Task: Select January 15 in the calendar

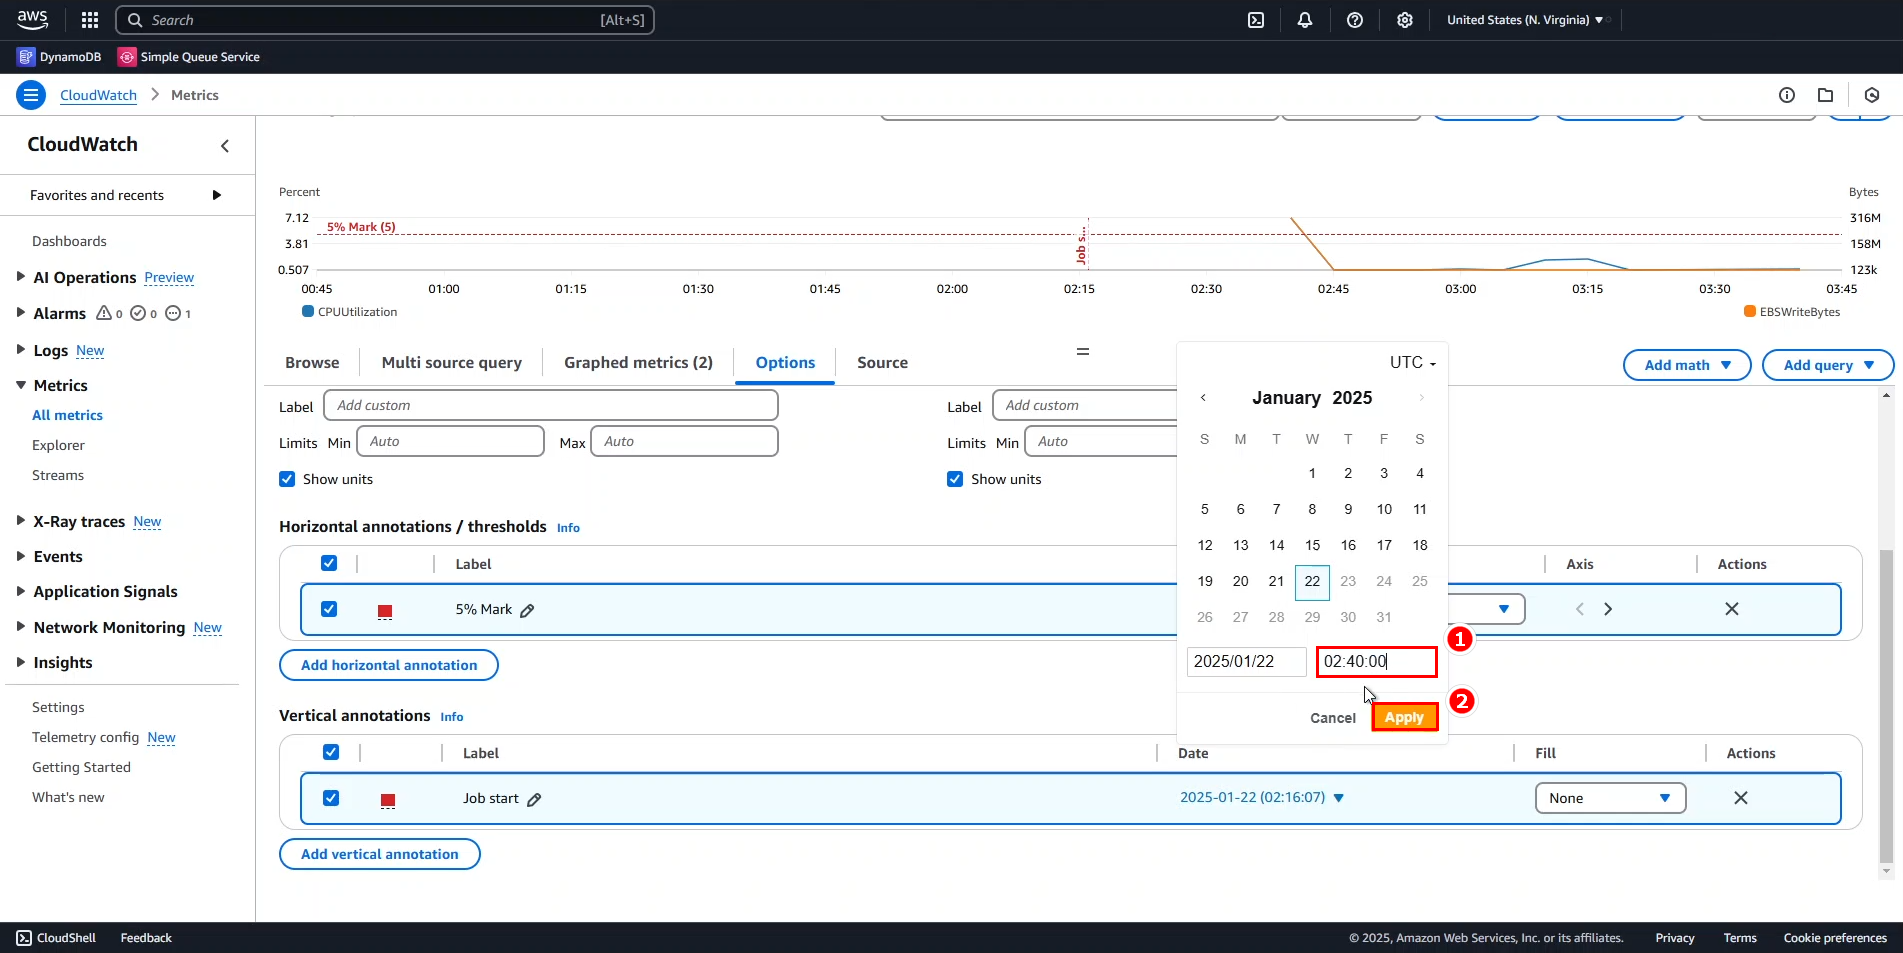Action: pos(1312,545)
